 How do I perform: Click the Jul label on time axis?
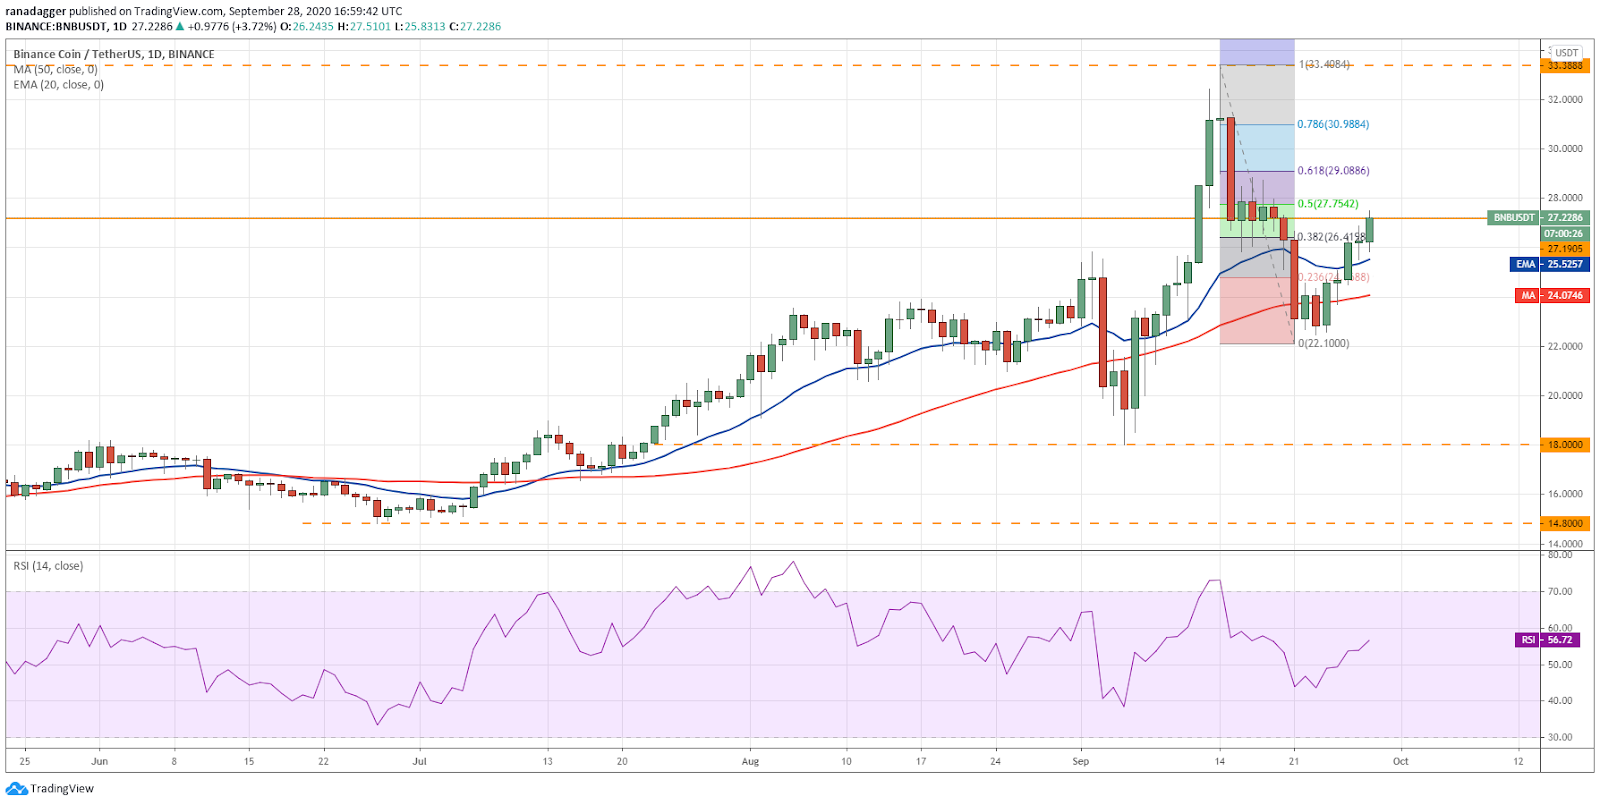[x=419, y=761]
